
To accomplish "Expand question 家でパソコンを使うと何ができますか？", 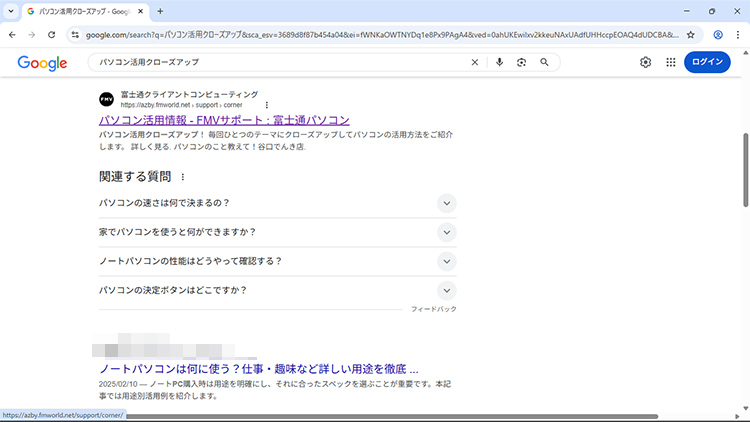I will [x=446, y=232].
